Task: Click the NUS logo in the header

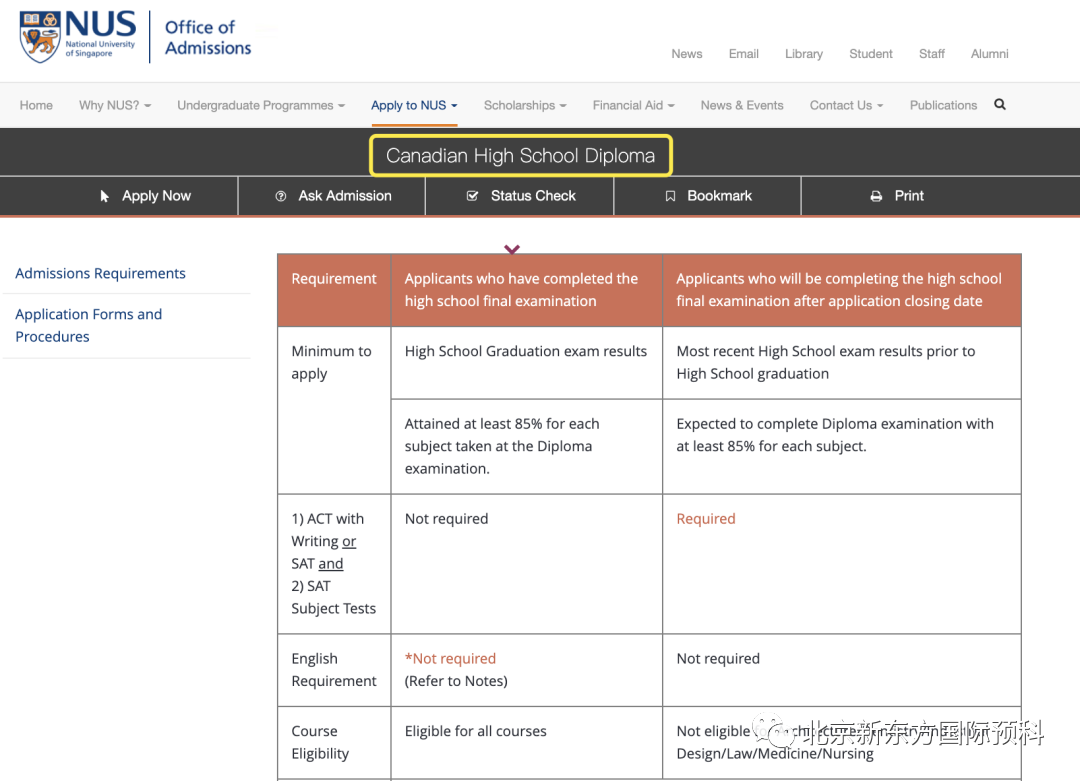Action: [x=78, y=37]
